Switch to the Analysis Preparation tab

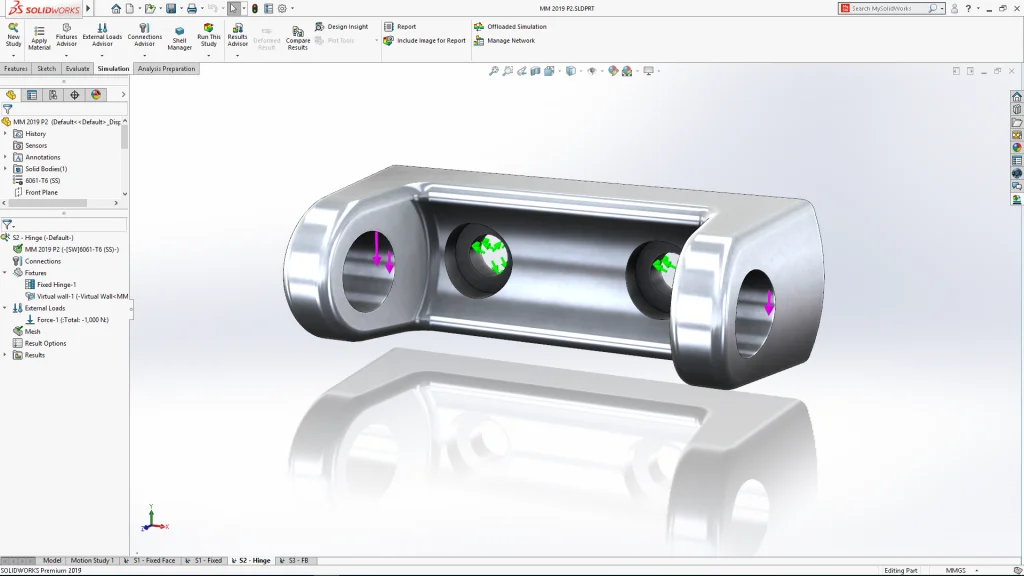coord(165,69)
